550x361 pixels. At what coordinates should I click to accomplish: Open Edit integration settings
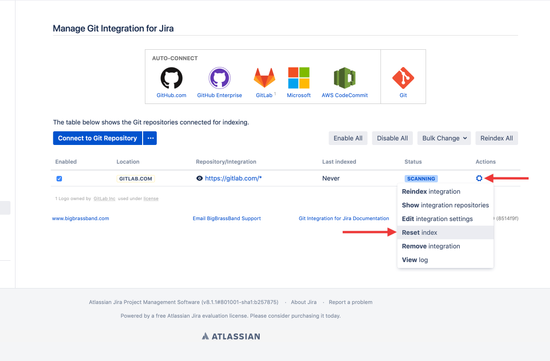pyautogui.click(x=445, y=219)
